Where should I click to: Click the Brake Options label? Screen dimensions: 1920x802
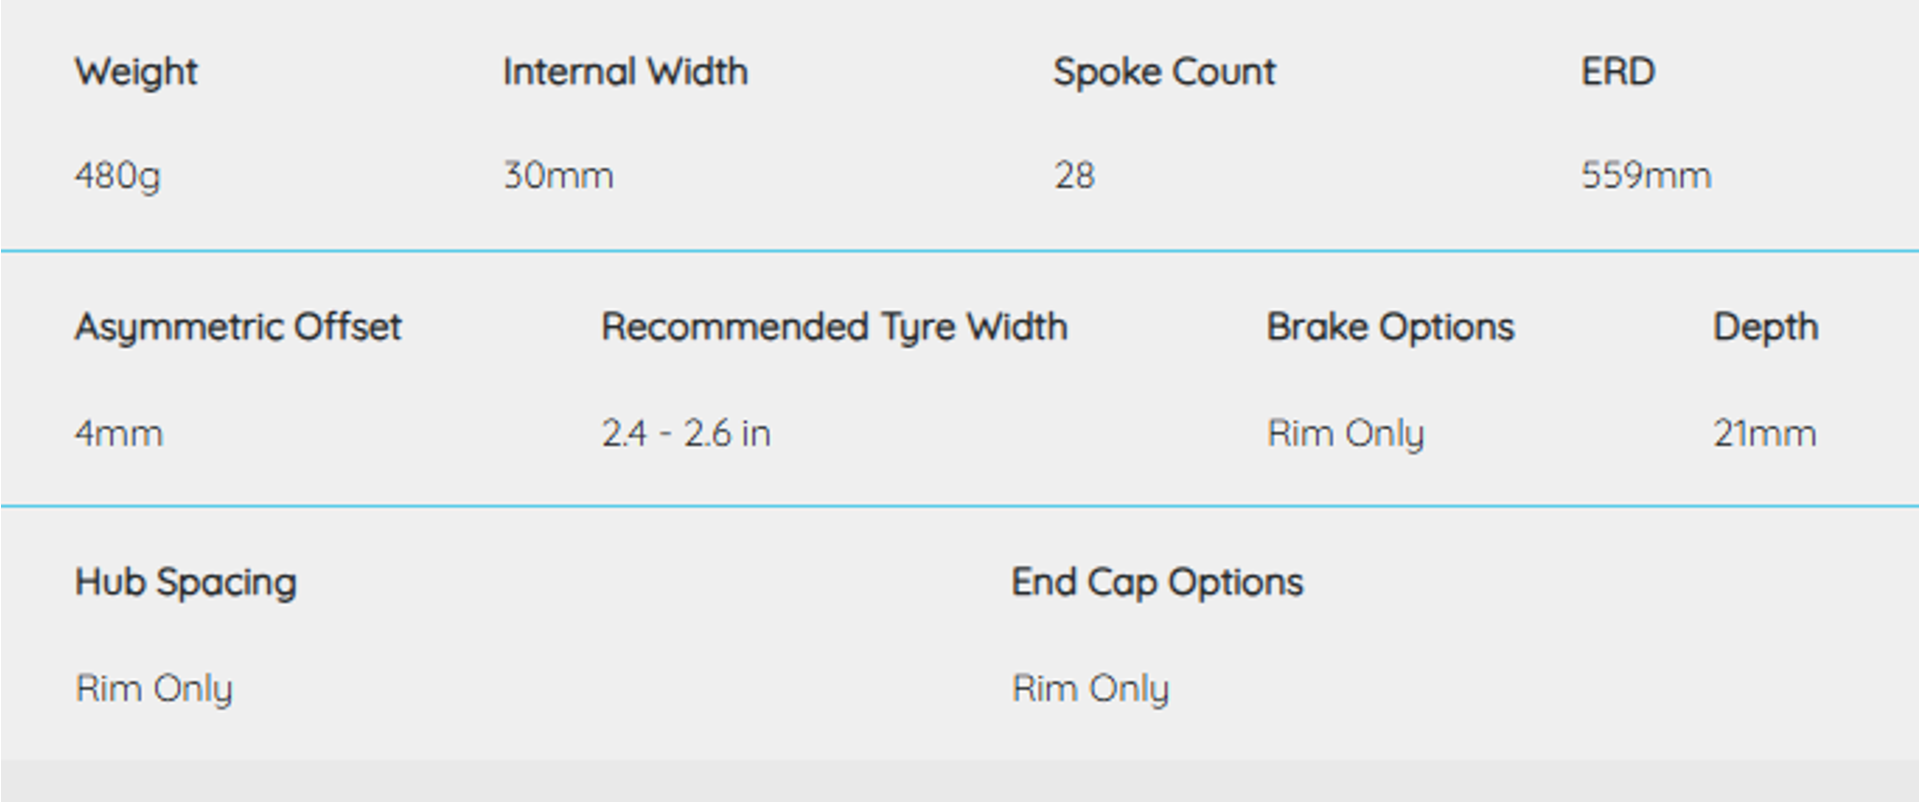(1390, 328)
